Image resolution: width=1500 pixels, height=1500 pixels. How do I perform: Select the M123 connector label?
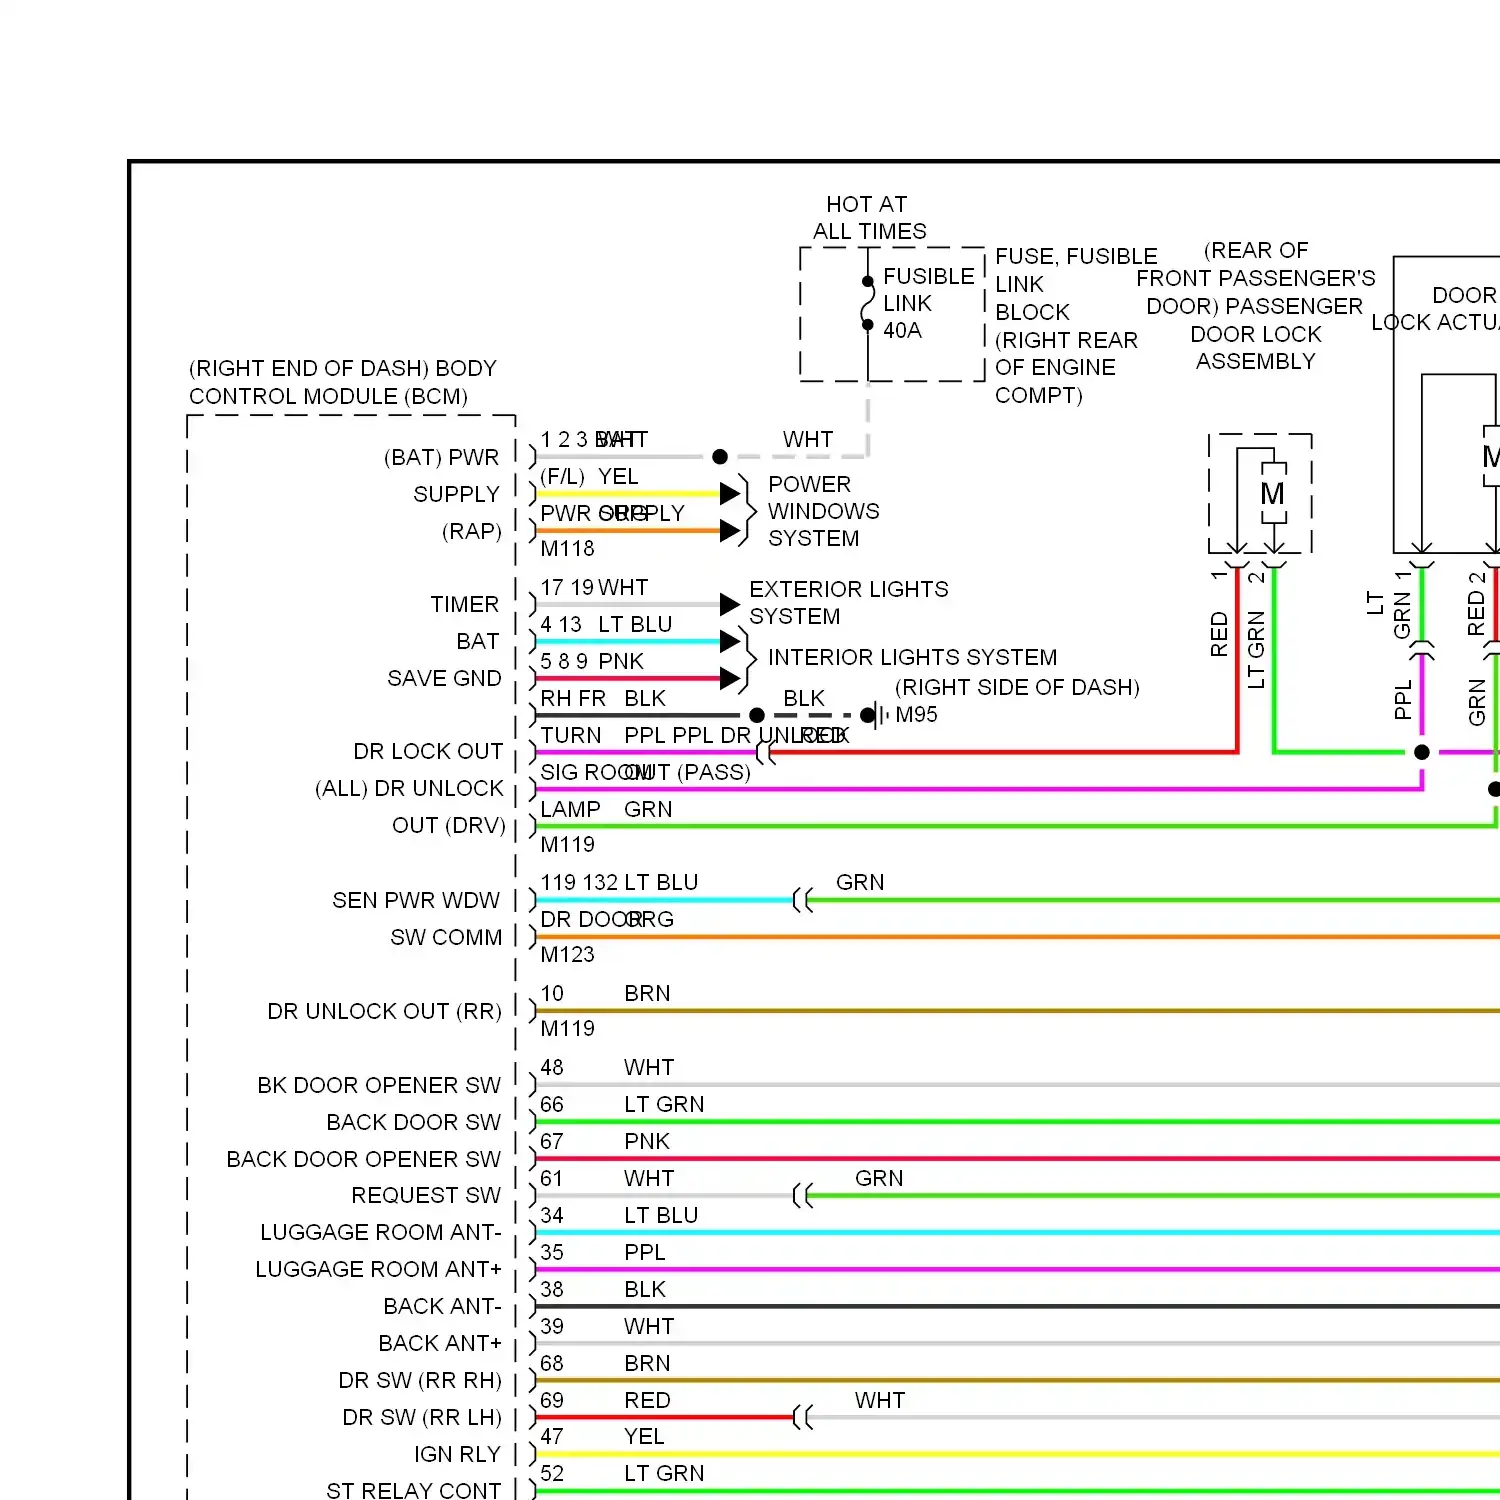click(x=567, y=954)
